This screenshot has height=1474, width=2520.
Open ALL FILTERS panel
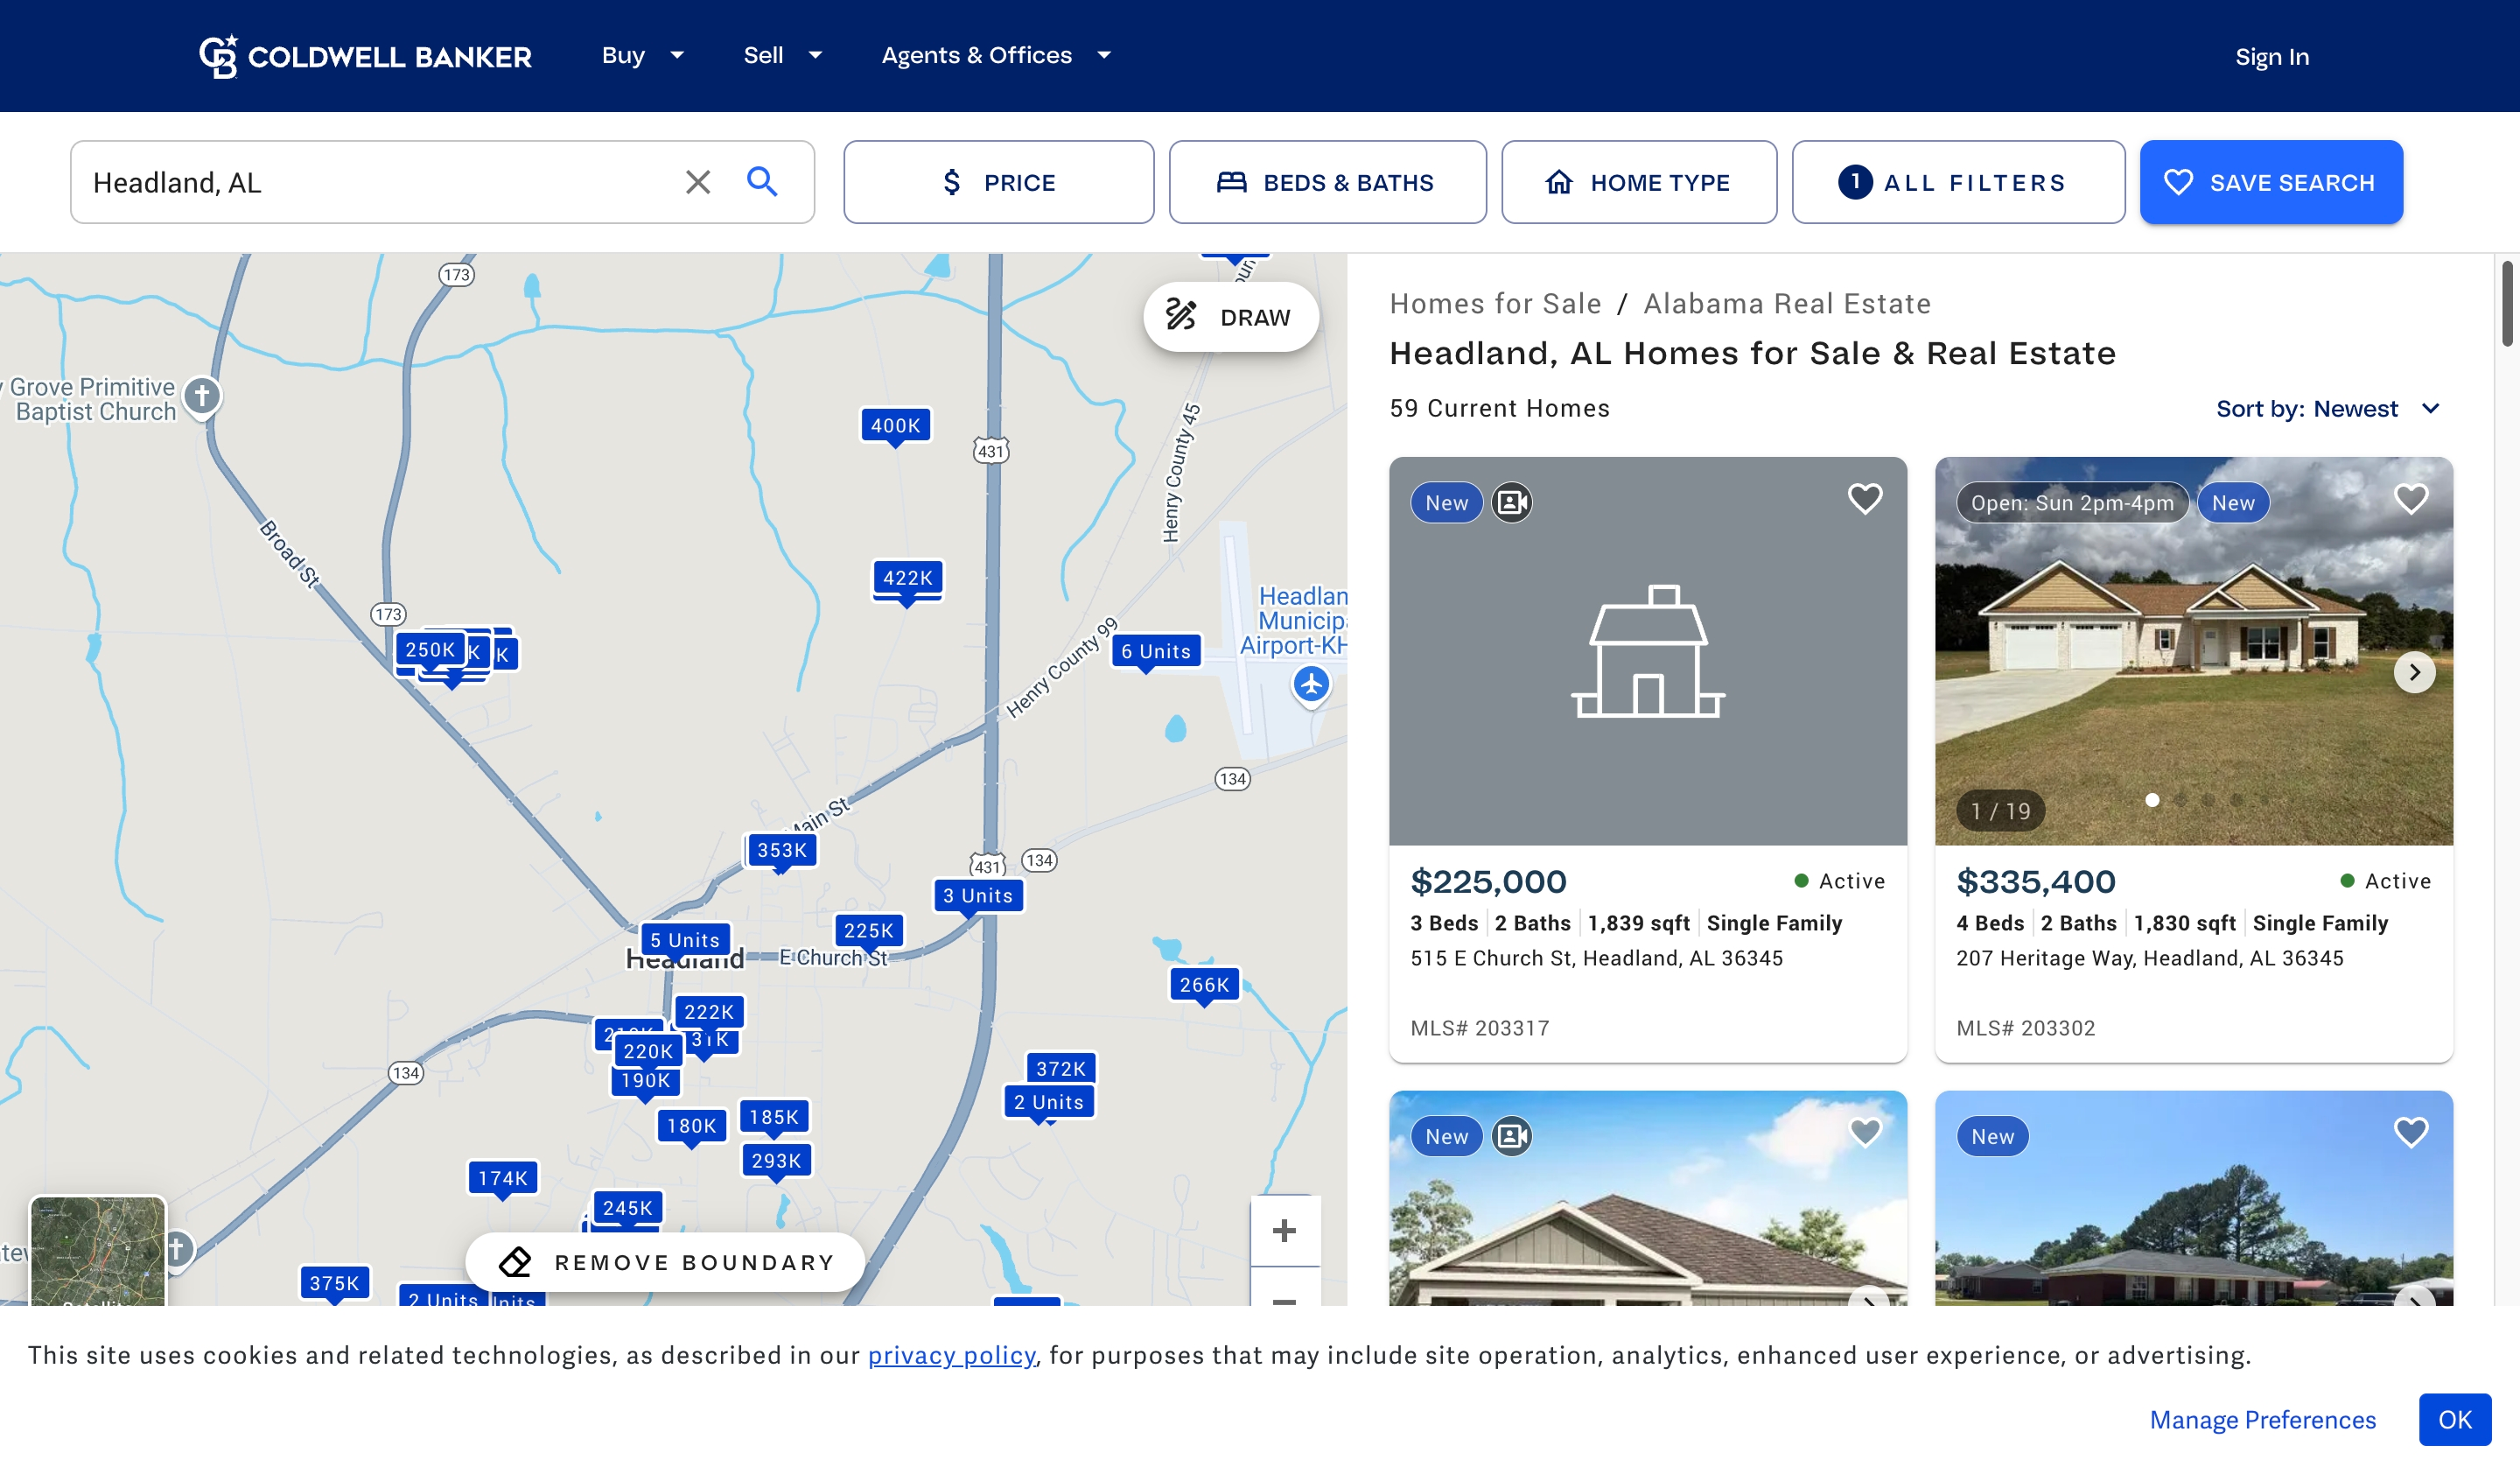click(x=1957, y=182)
